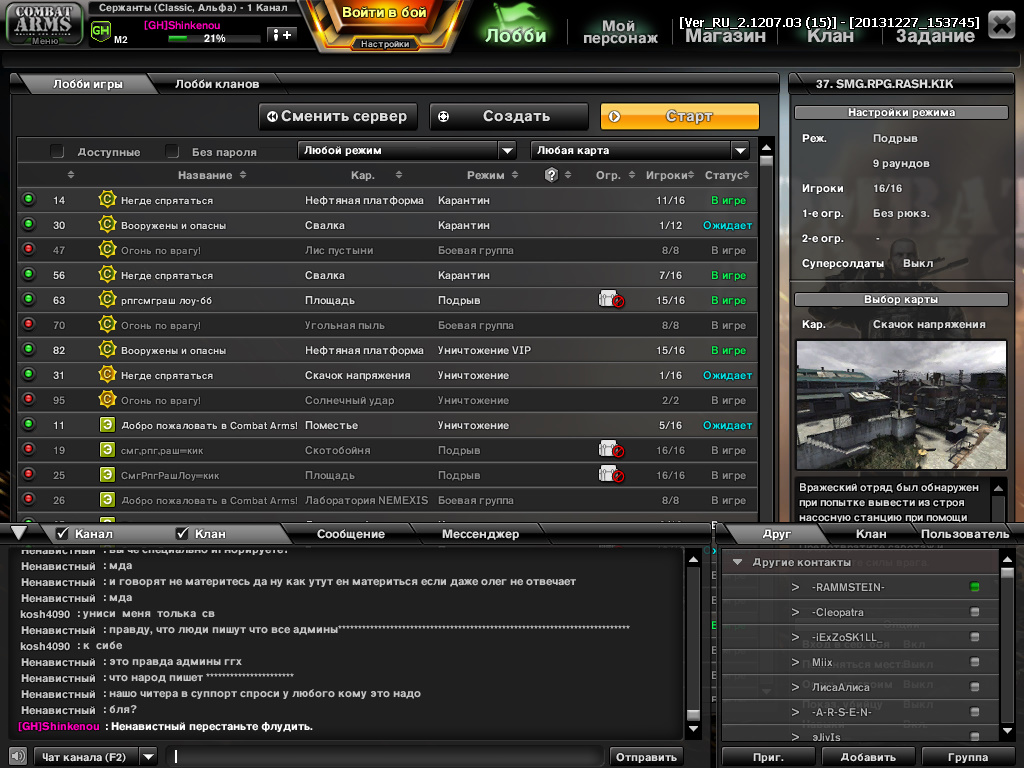Screen dimensions: 1024x768
Task: Click -RAMMSTEIN- online status indicator
Action: coord(974,586)
